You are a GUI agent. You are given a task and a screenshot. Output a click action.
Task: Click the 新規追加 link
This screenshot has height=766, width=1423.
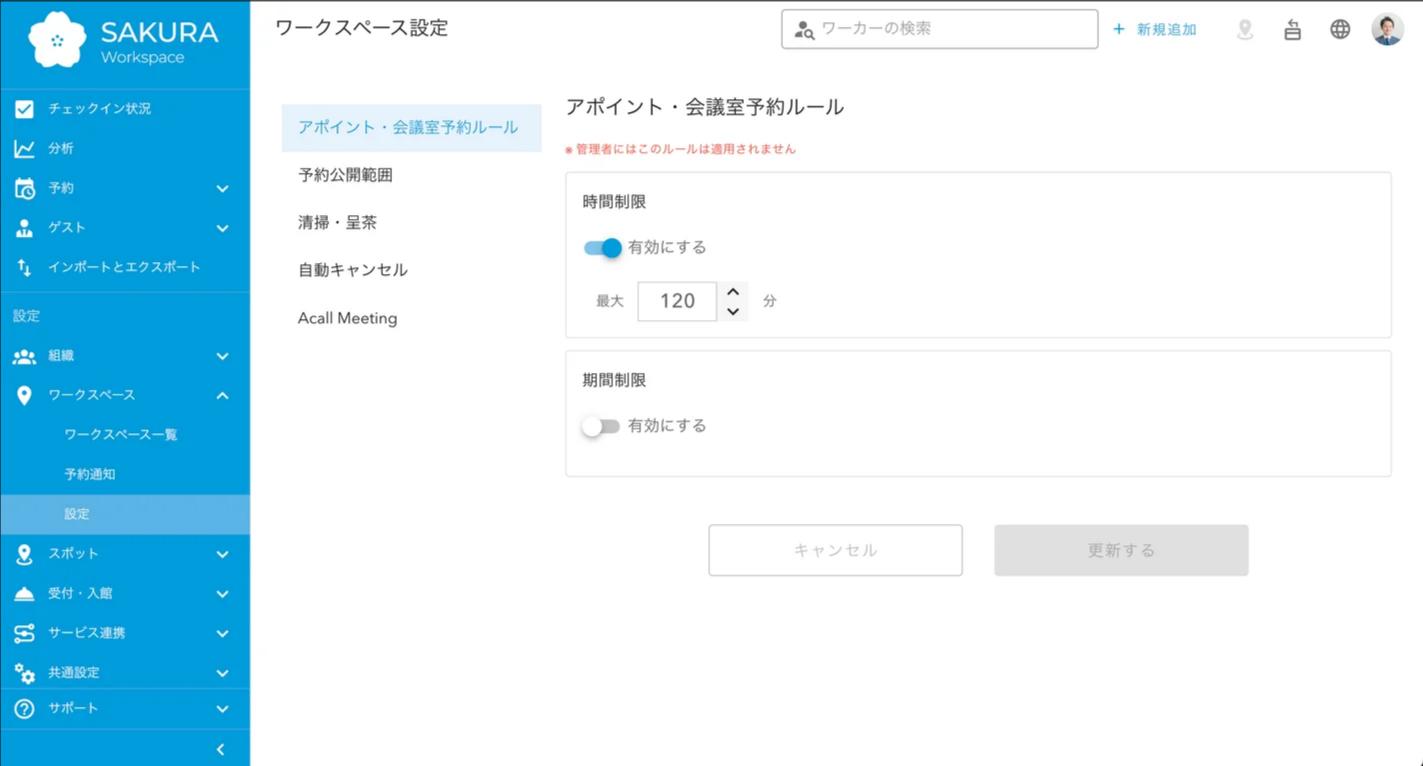pos(1155,29)
